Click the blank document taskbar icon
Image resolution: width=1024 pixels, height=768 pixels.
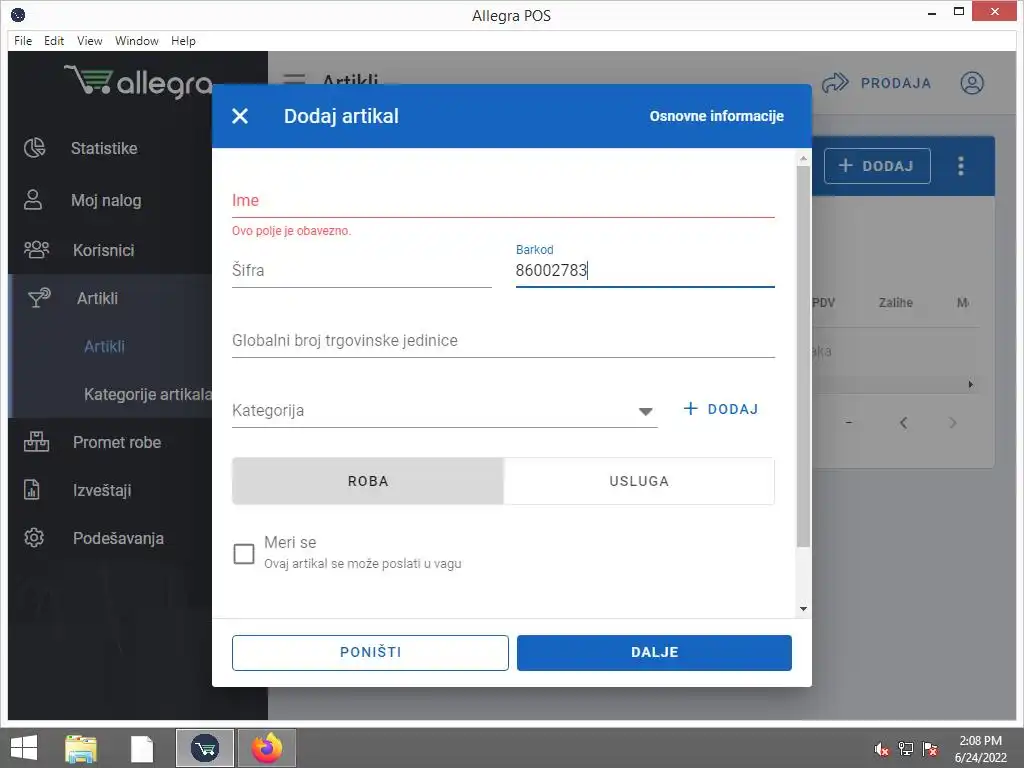tap(142, 749)
